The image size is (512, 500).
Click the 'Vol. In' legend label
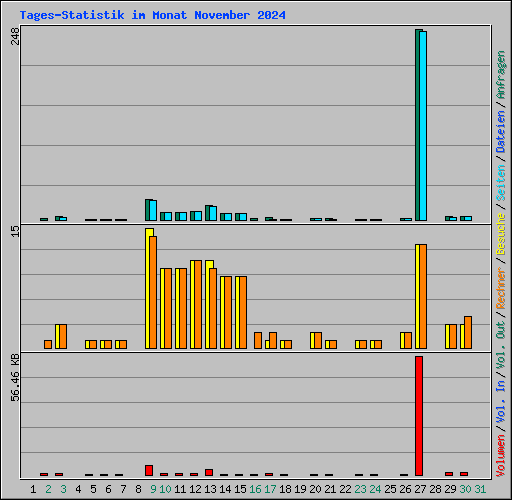tap(501, 402)
